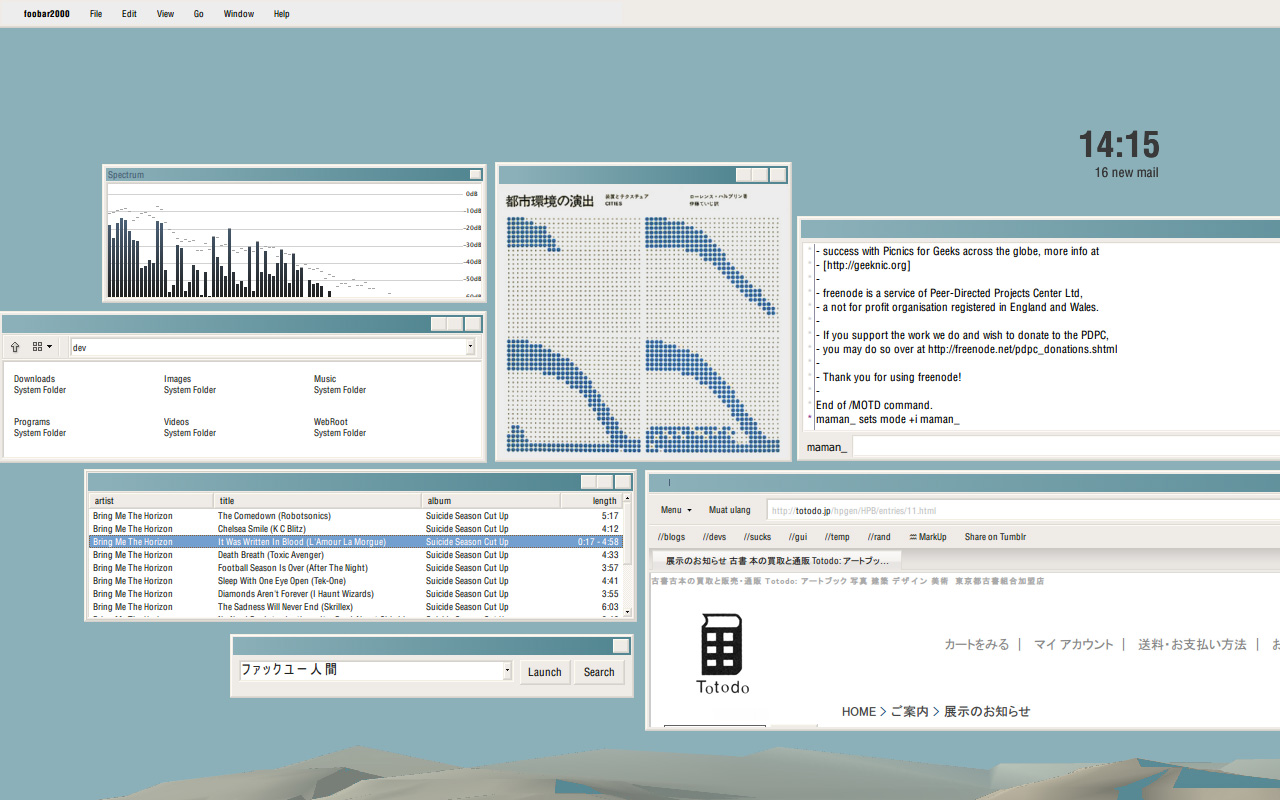
Task: Open the File menu
Action: pos(96,14)
